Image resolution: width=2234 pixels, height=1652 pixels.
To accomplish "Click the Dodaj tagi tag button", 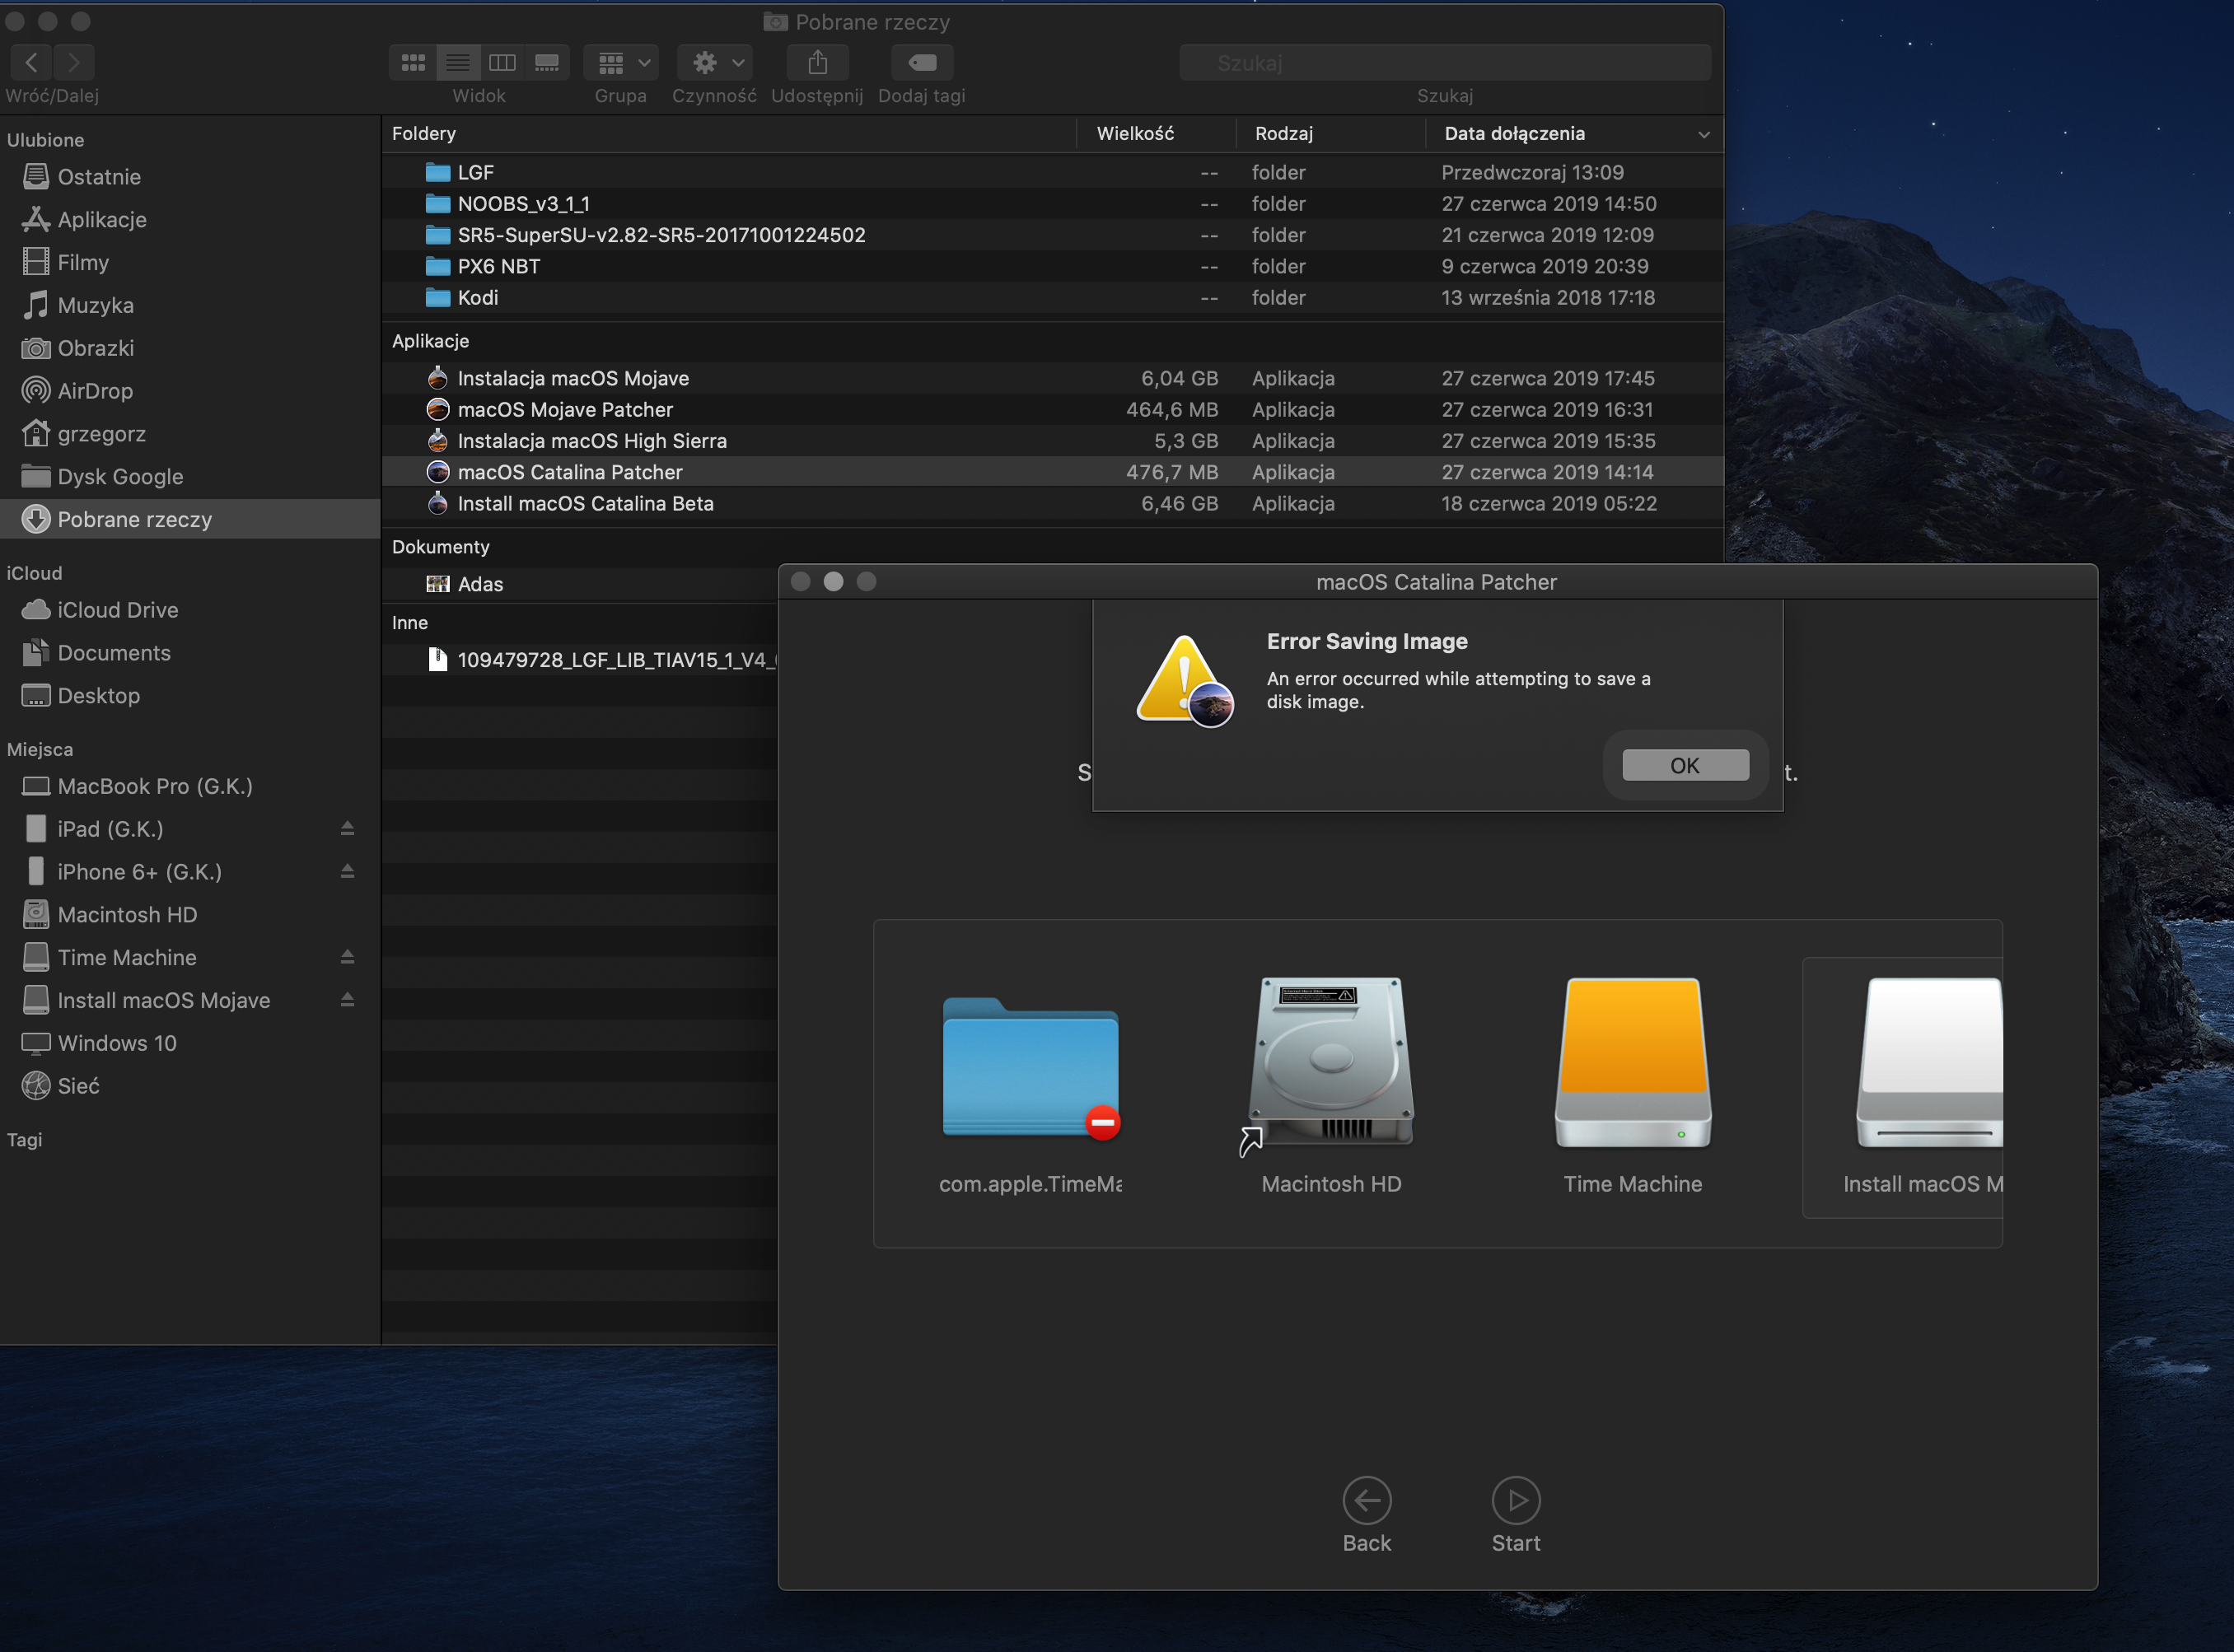I will [921, 63].
